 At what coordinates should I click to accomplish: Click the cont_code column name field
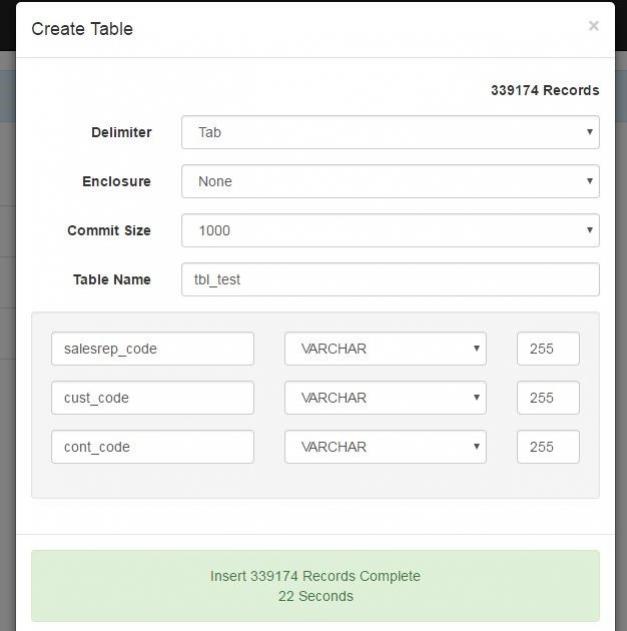coord(152,447)
